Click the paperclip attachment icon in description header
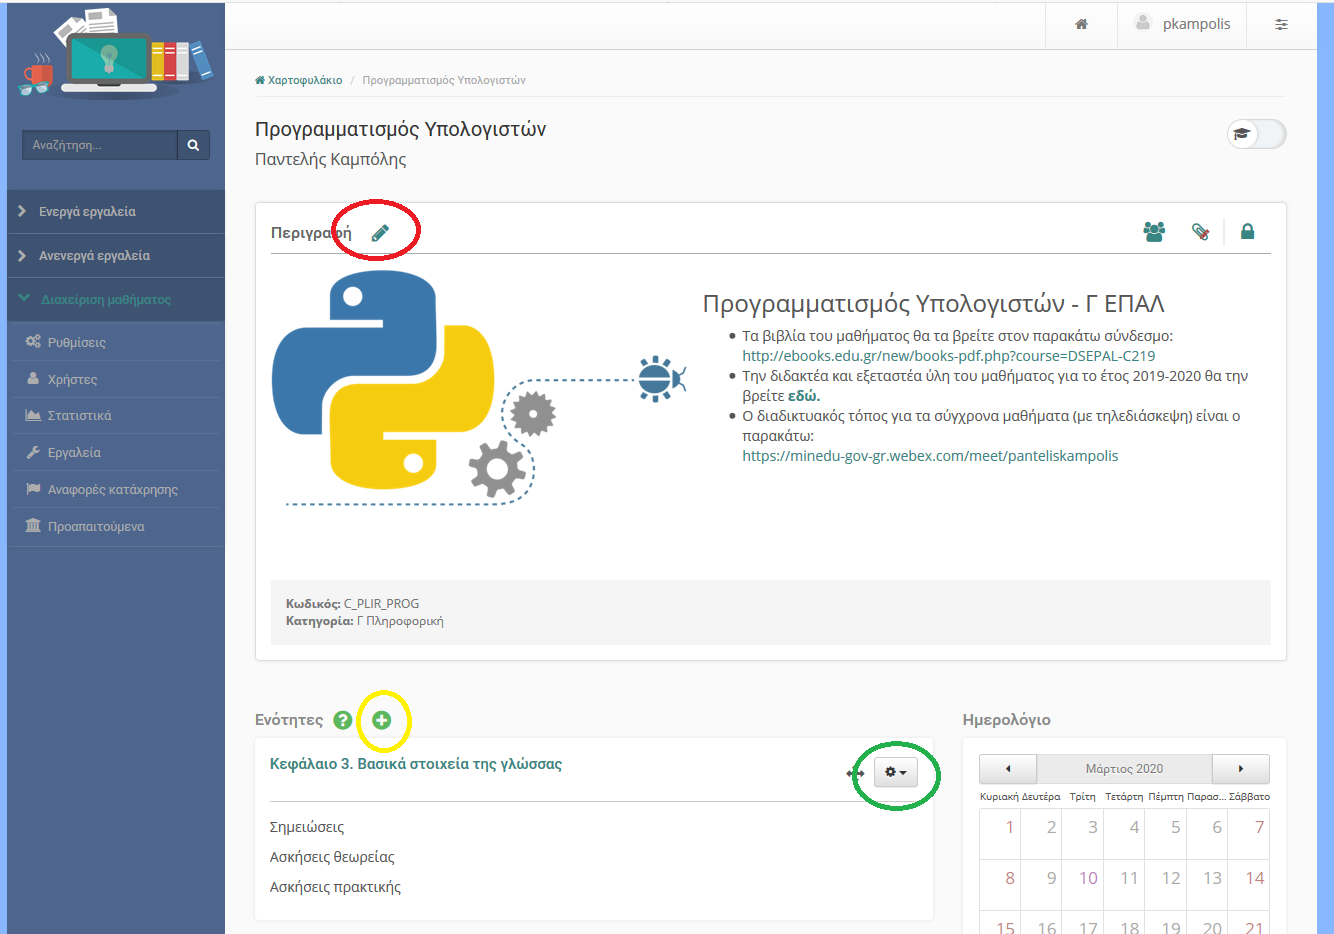Viewport: 1334px width, 934px height. (x=1201, y=232)
